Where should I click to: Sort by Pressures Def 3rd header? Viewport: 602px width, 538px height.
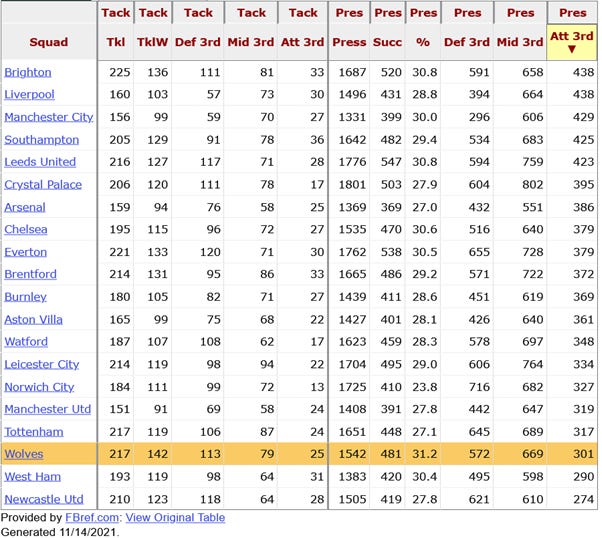(467, 42)
